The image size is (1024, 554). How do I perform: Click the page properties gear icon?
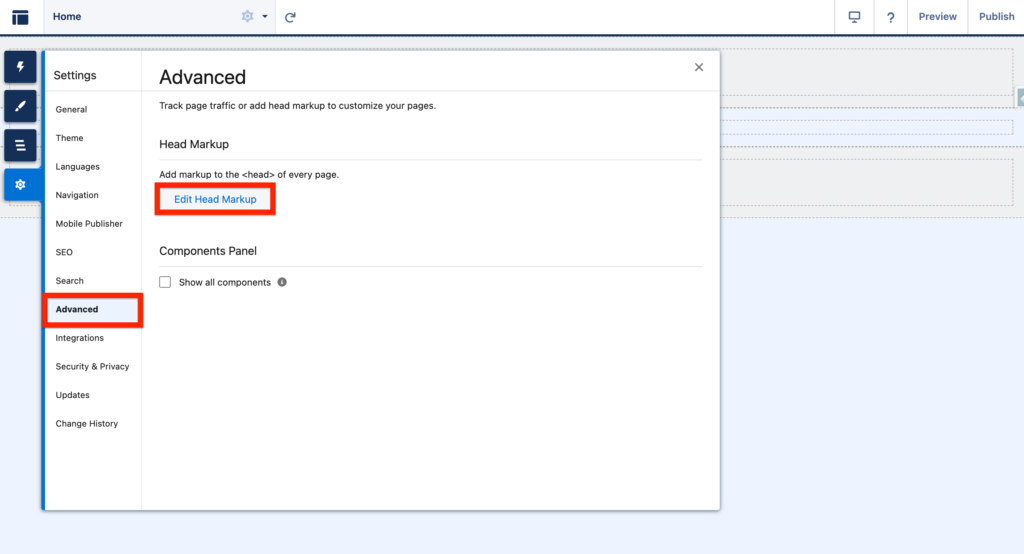tap(248, 17)
